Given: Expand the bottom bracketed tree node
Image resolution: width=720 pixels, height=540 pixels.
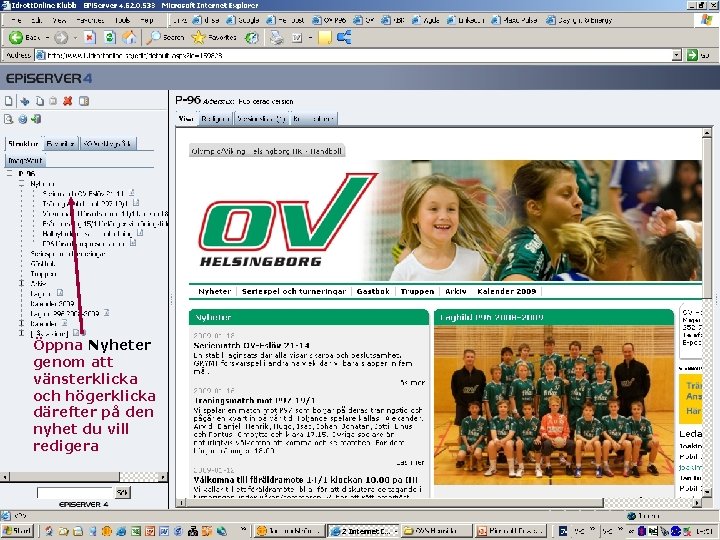Looking at the screenshot, I should click(x=21, y=333).
